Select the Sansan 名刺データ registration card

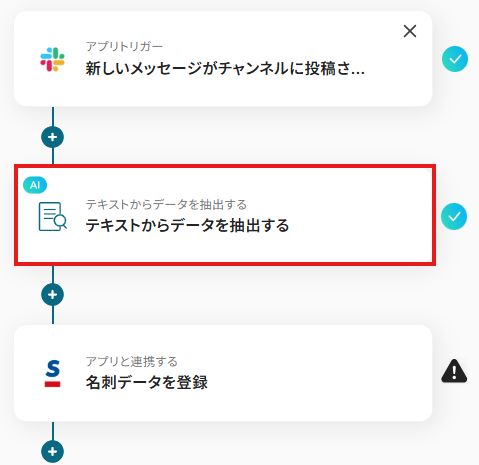point(223,373)
